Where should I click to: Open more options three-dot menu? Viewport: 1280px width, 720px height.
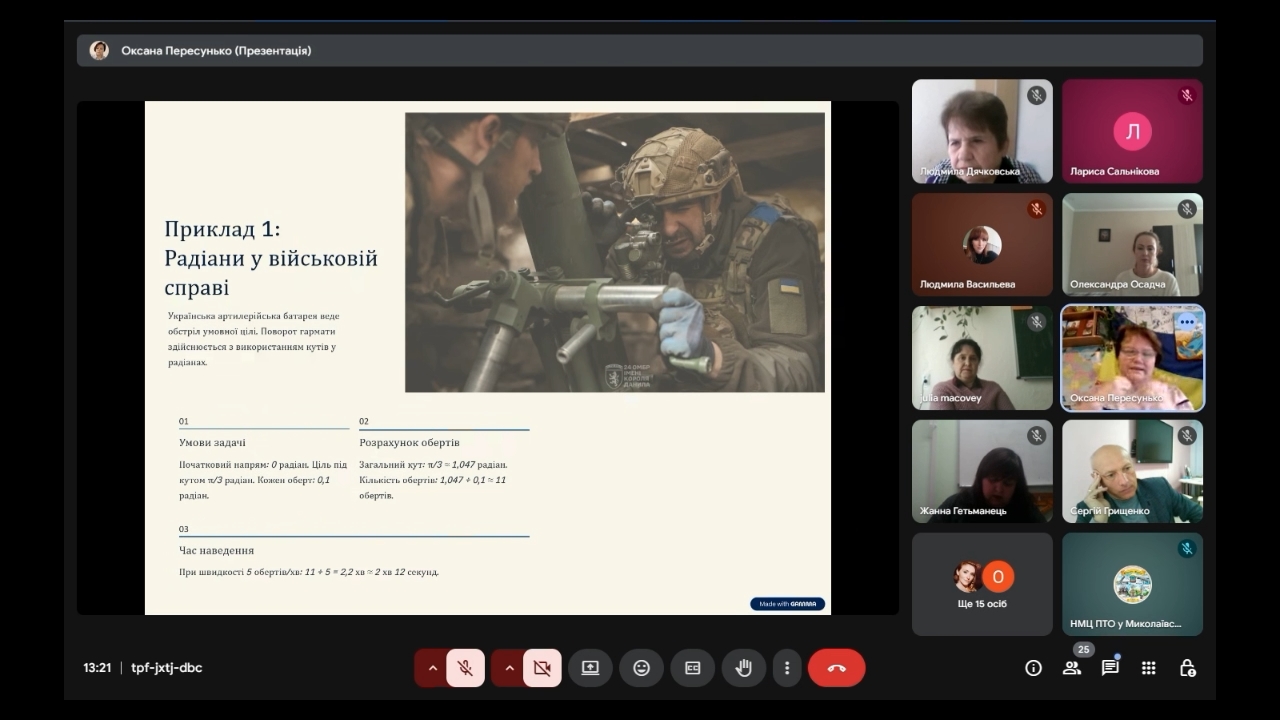tap(787, 668)
